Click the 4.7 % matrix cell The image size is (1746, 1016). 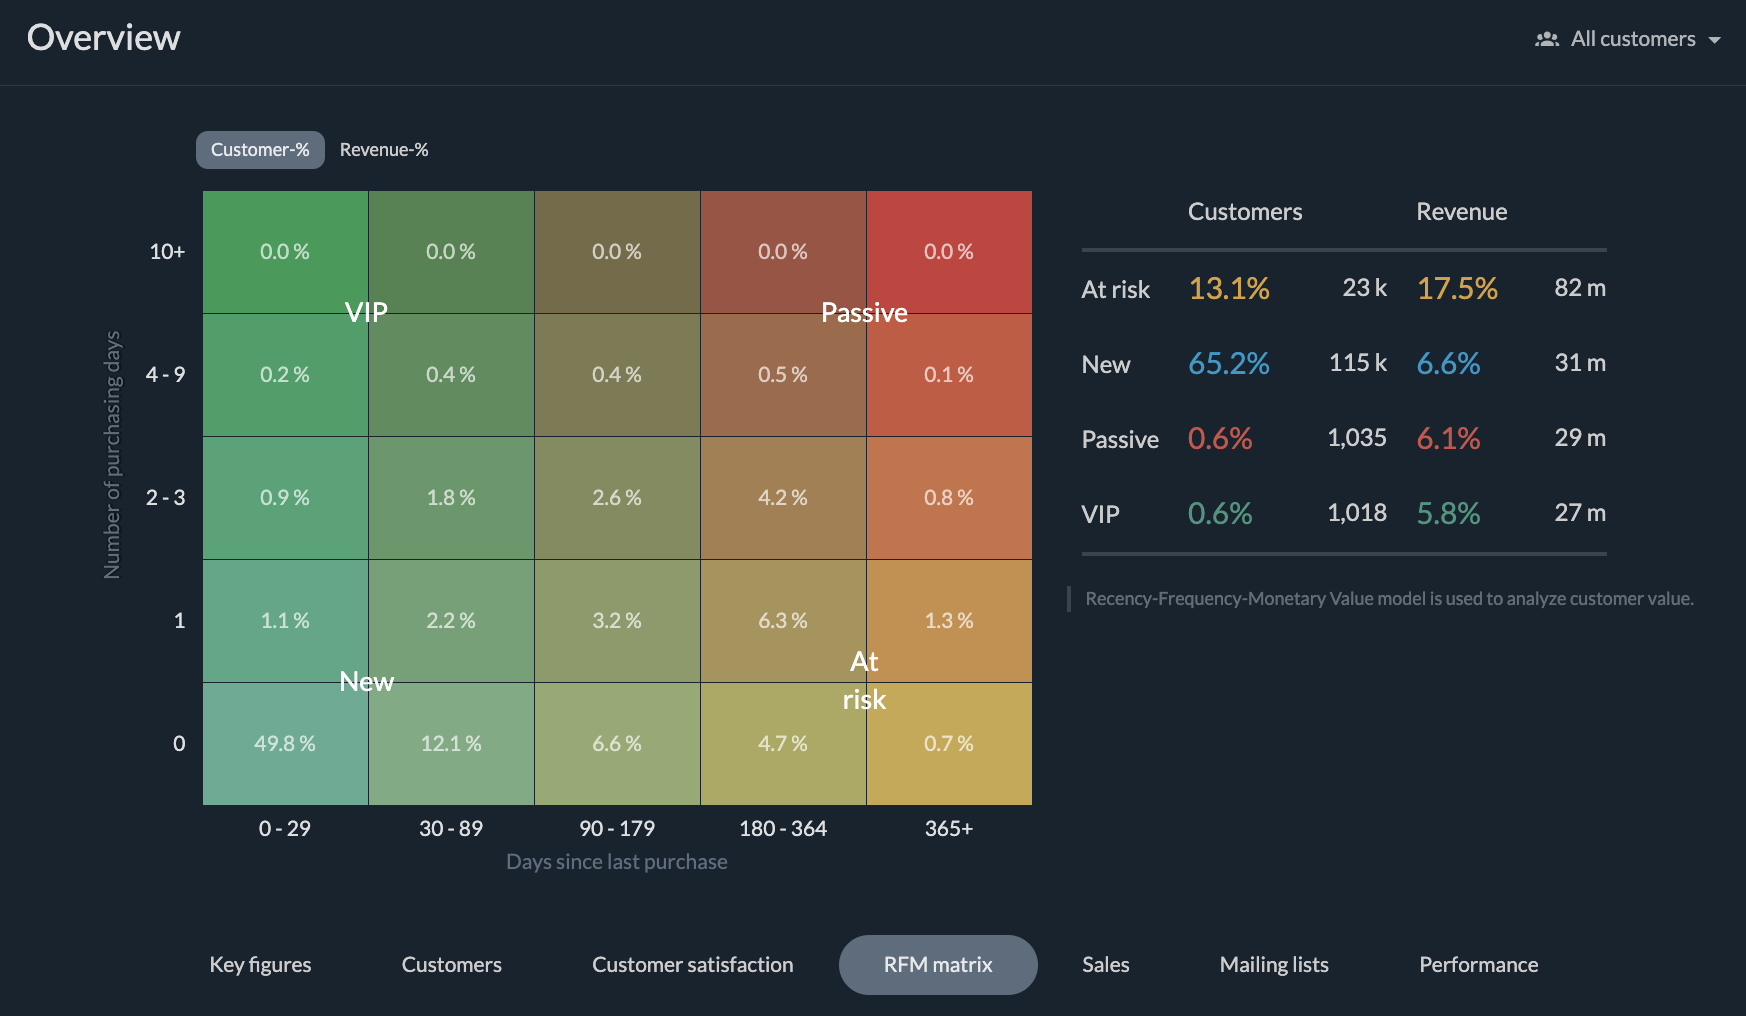783,744
